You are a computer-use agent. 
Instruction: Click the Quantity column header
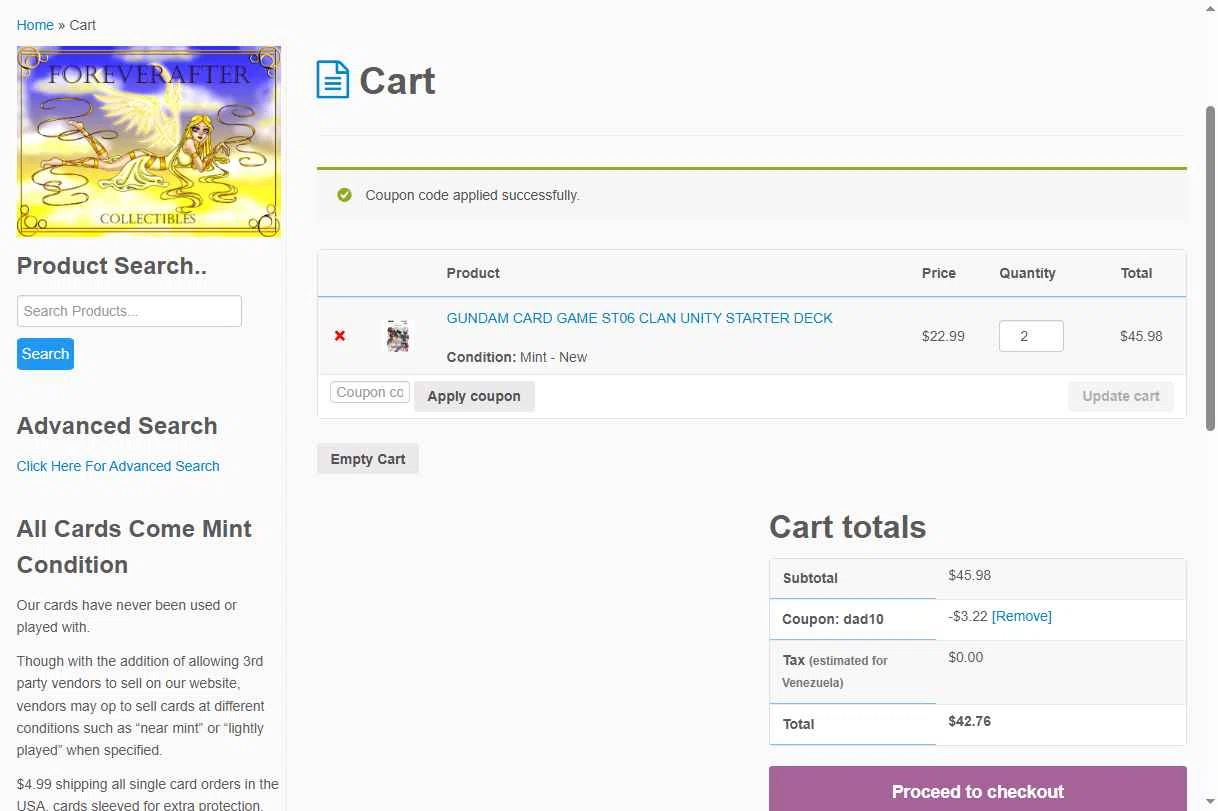pos(1027,273)
